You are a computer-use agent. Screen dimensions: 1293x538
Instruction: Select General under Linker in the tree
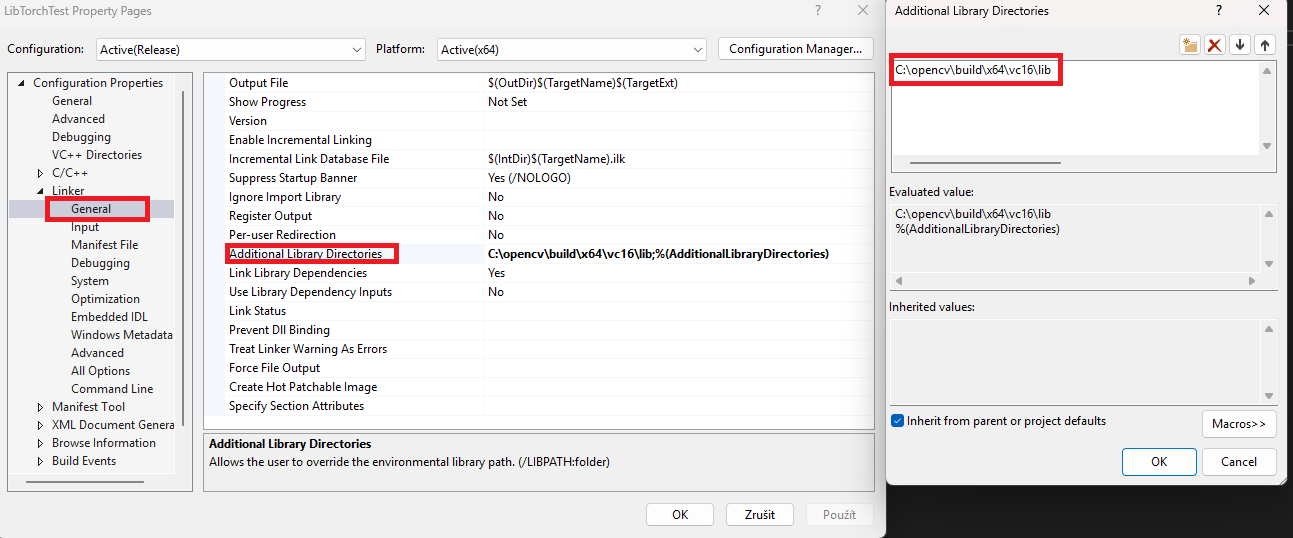pos(91,209)
